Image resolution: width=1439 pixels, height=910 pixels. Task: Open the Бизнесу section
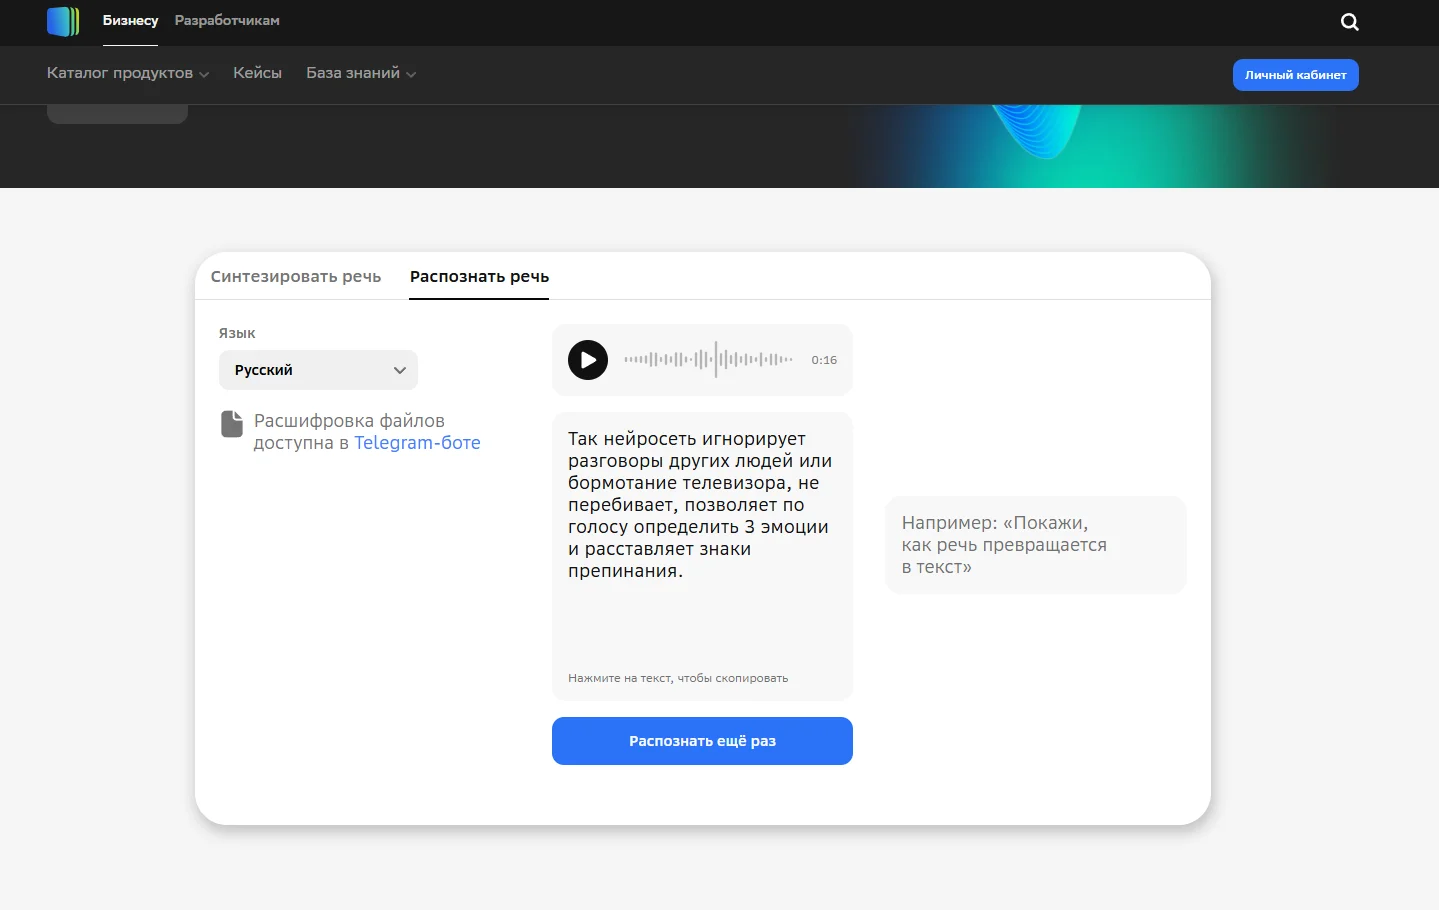pyautogui.click(x=130, y=21)
